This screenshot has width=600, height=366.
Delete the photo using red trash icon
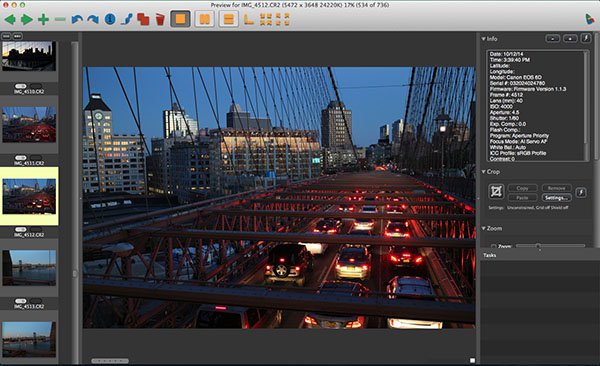160,19
